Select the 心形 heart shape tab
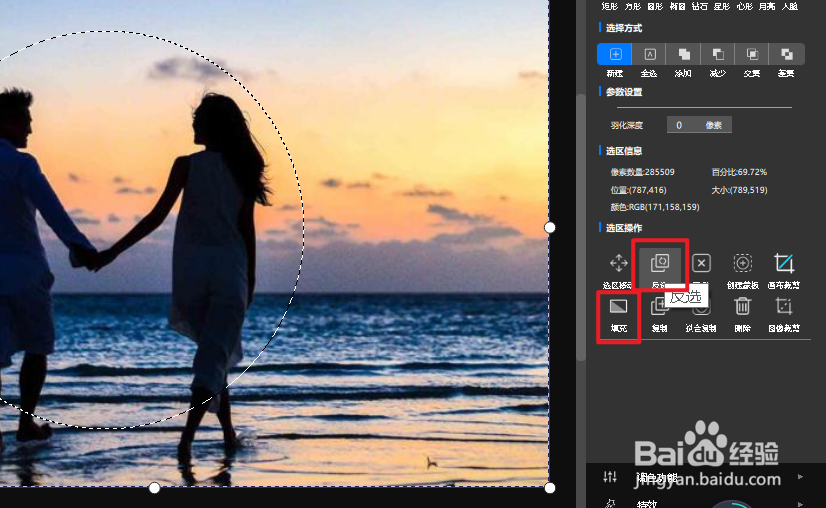 [744, 6]
